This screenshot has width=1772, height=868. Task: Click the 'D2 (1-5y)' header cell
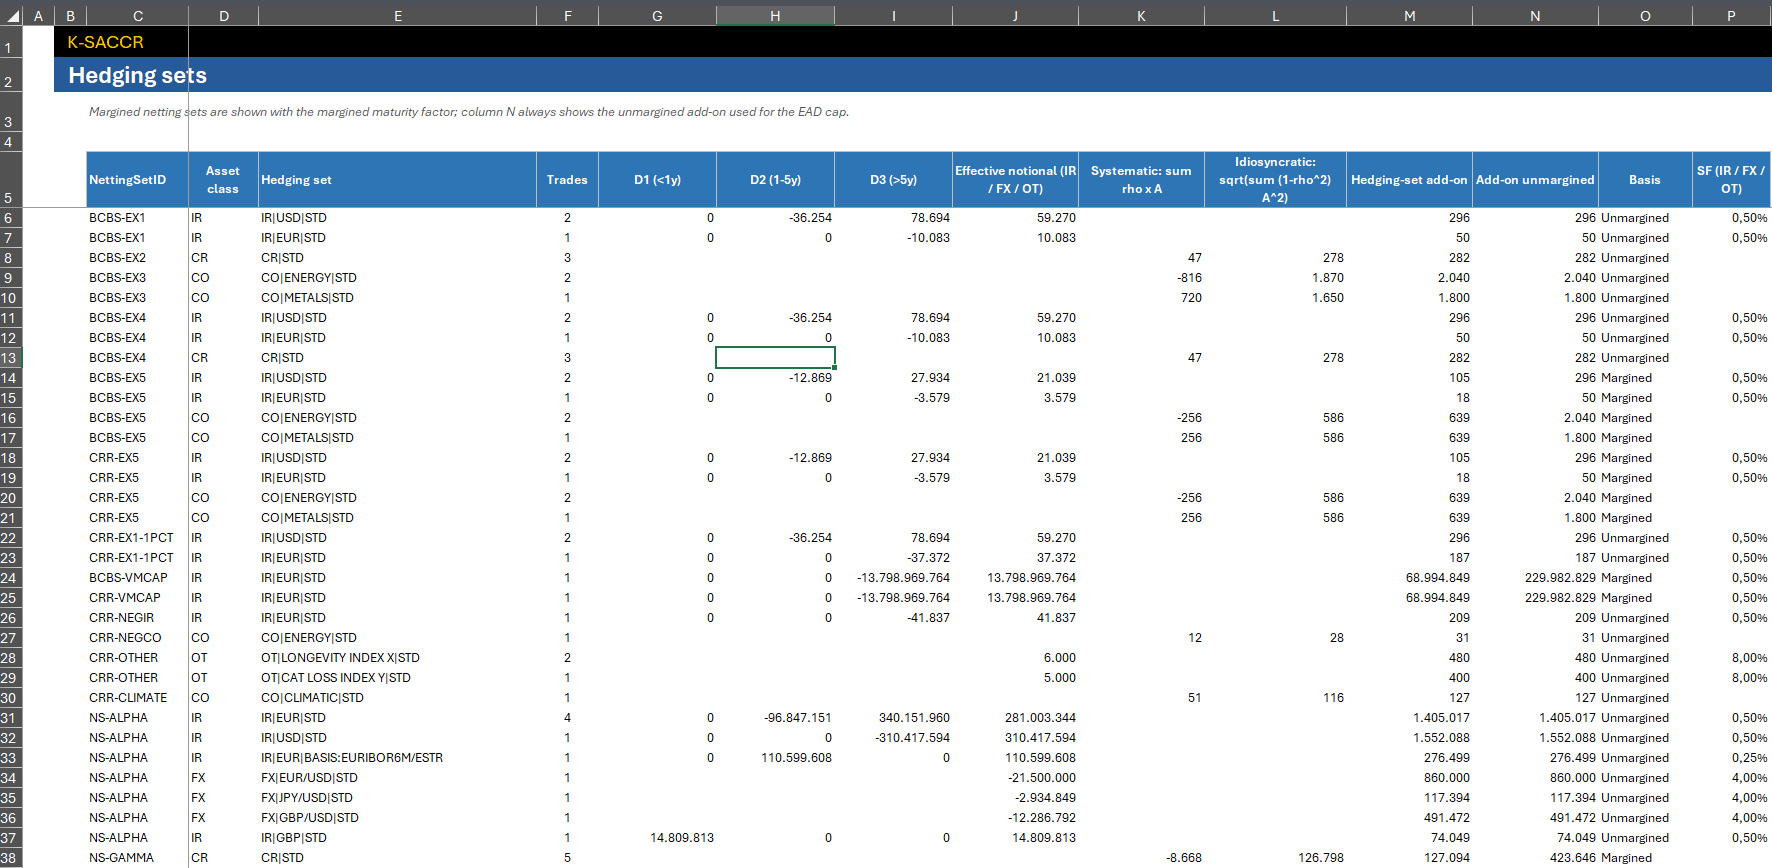(775, 180)
